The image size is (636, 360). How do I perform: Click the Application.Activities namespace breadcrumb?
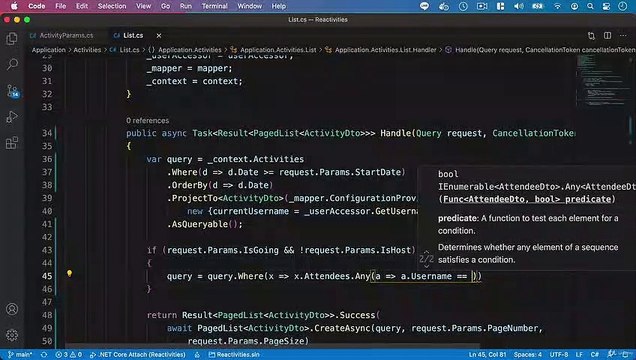click(x=185, y=50)
